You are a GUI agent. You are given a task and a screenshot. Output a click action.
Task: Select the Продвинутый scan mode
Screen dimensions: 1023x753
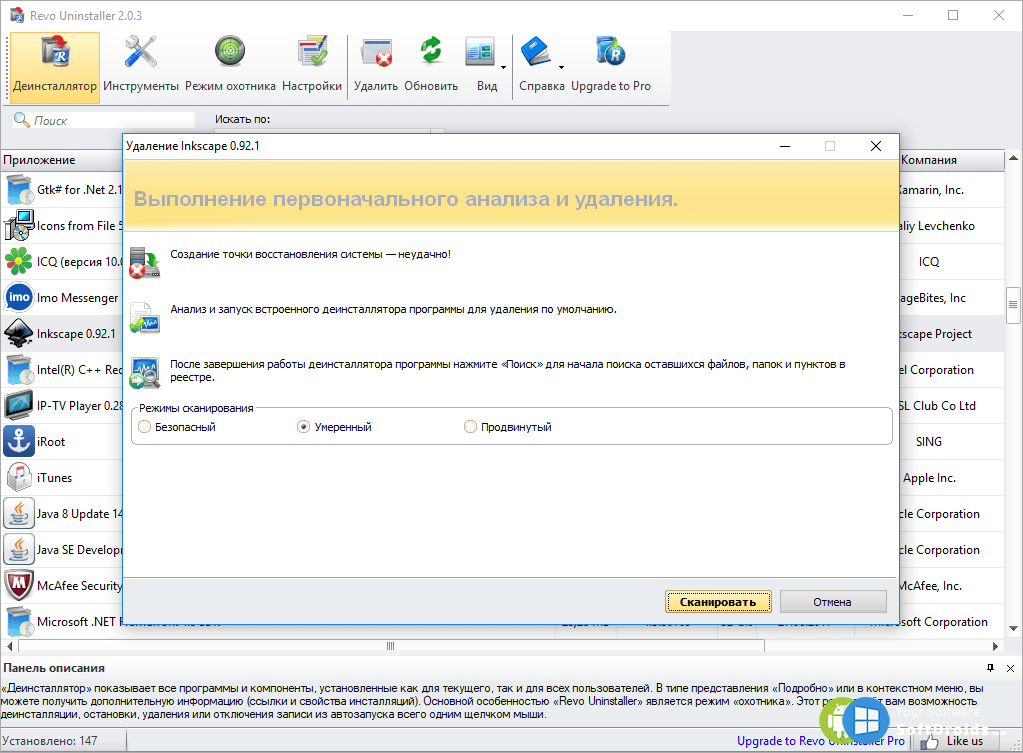[x=471, y=427]
